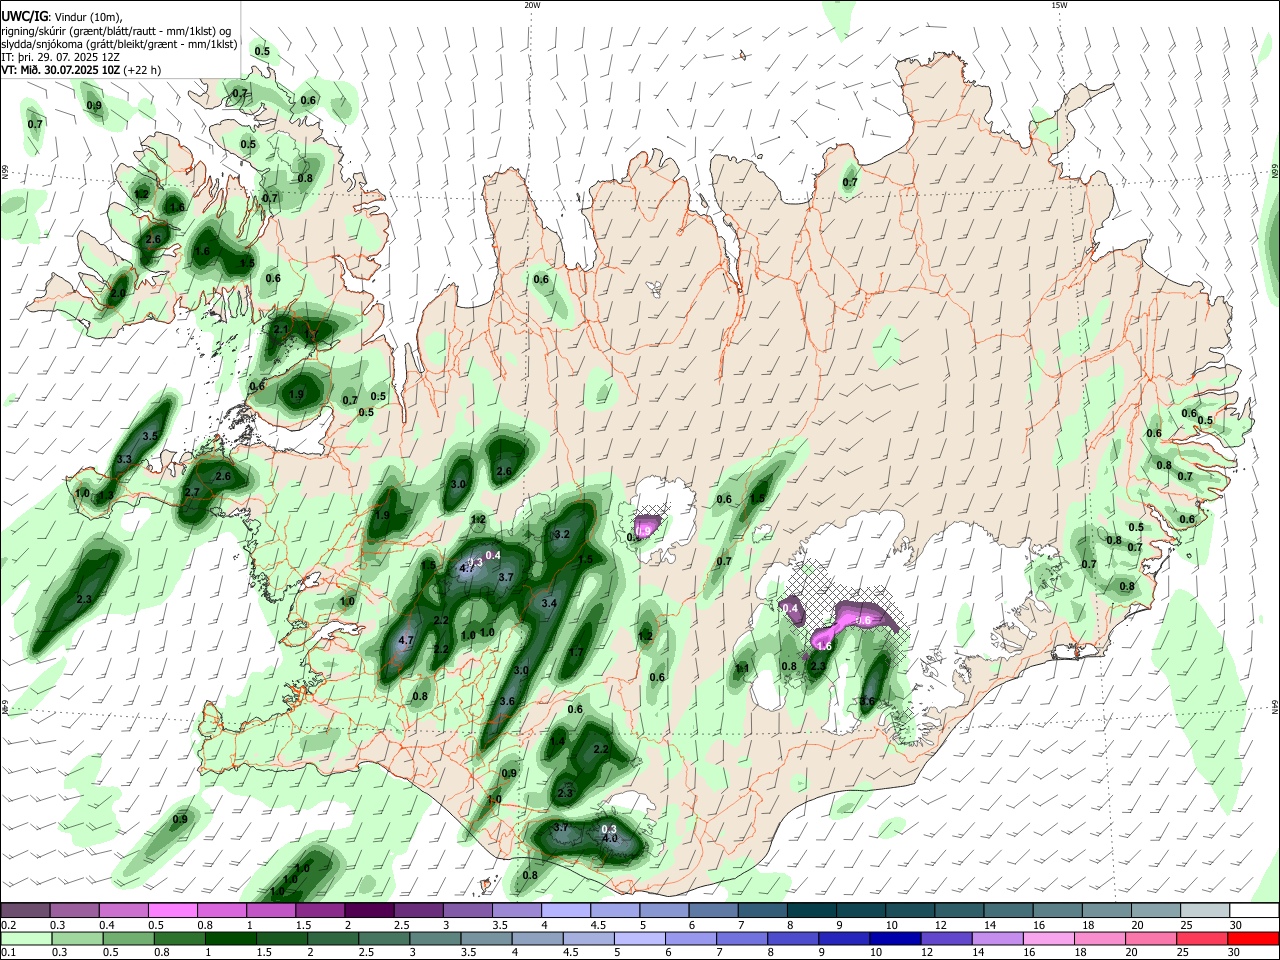Click the 20W longitude label
Viewport: 1280px width, 960px height.
pos(533,5)
